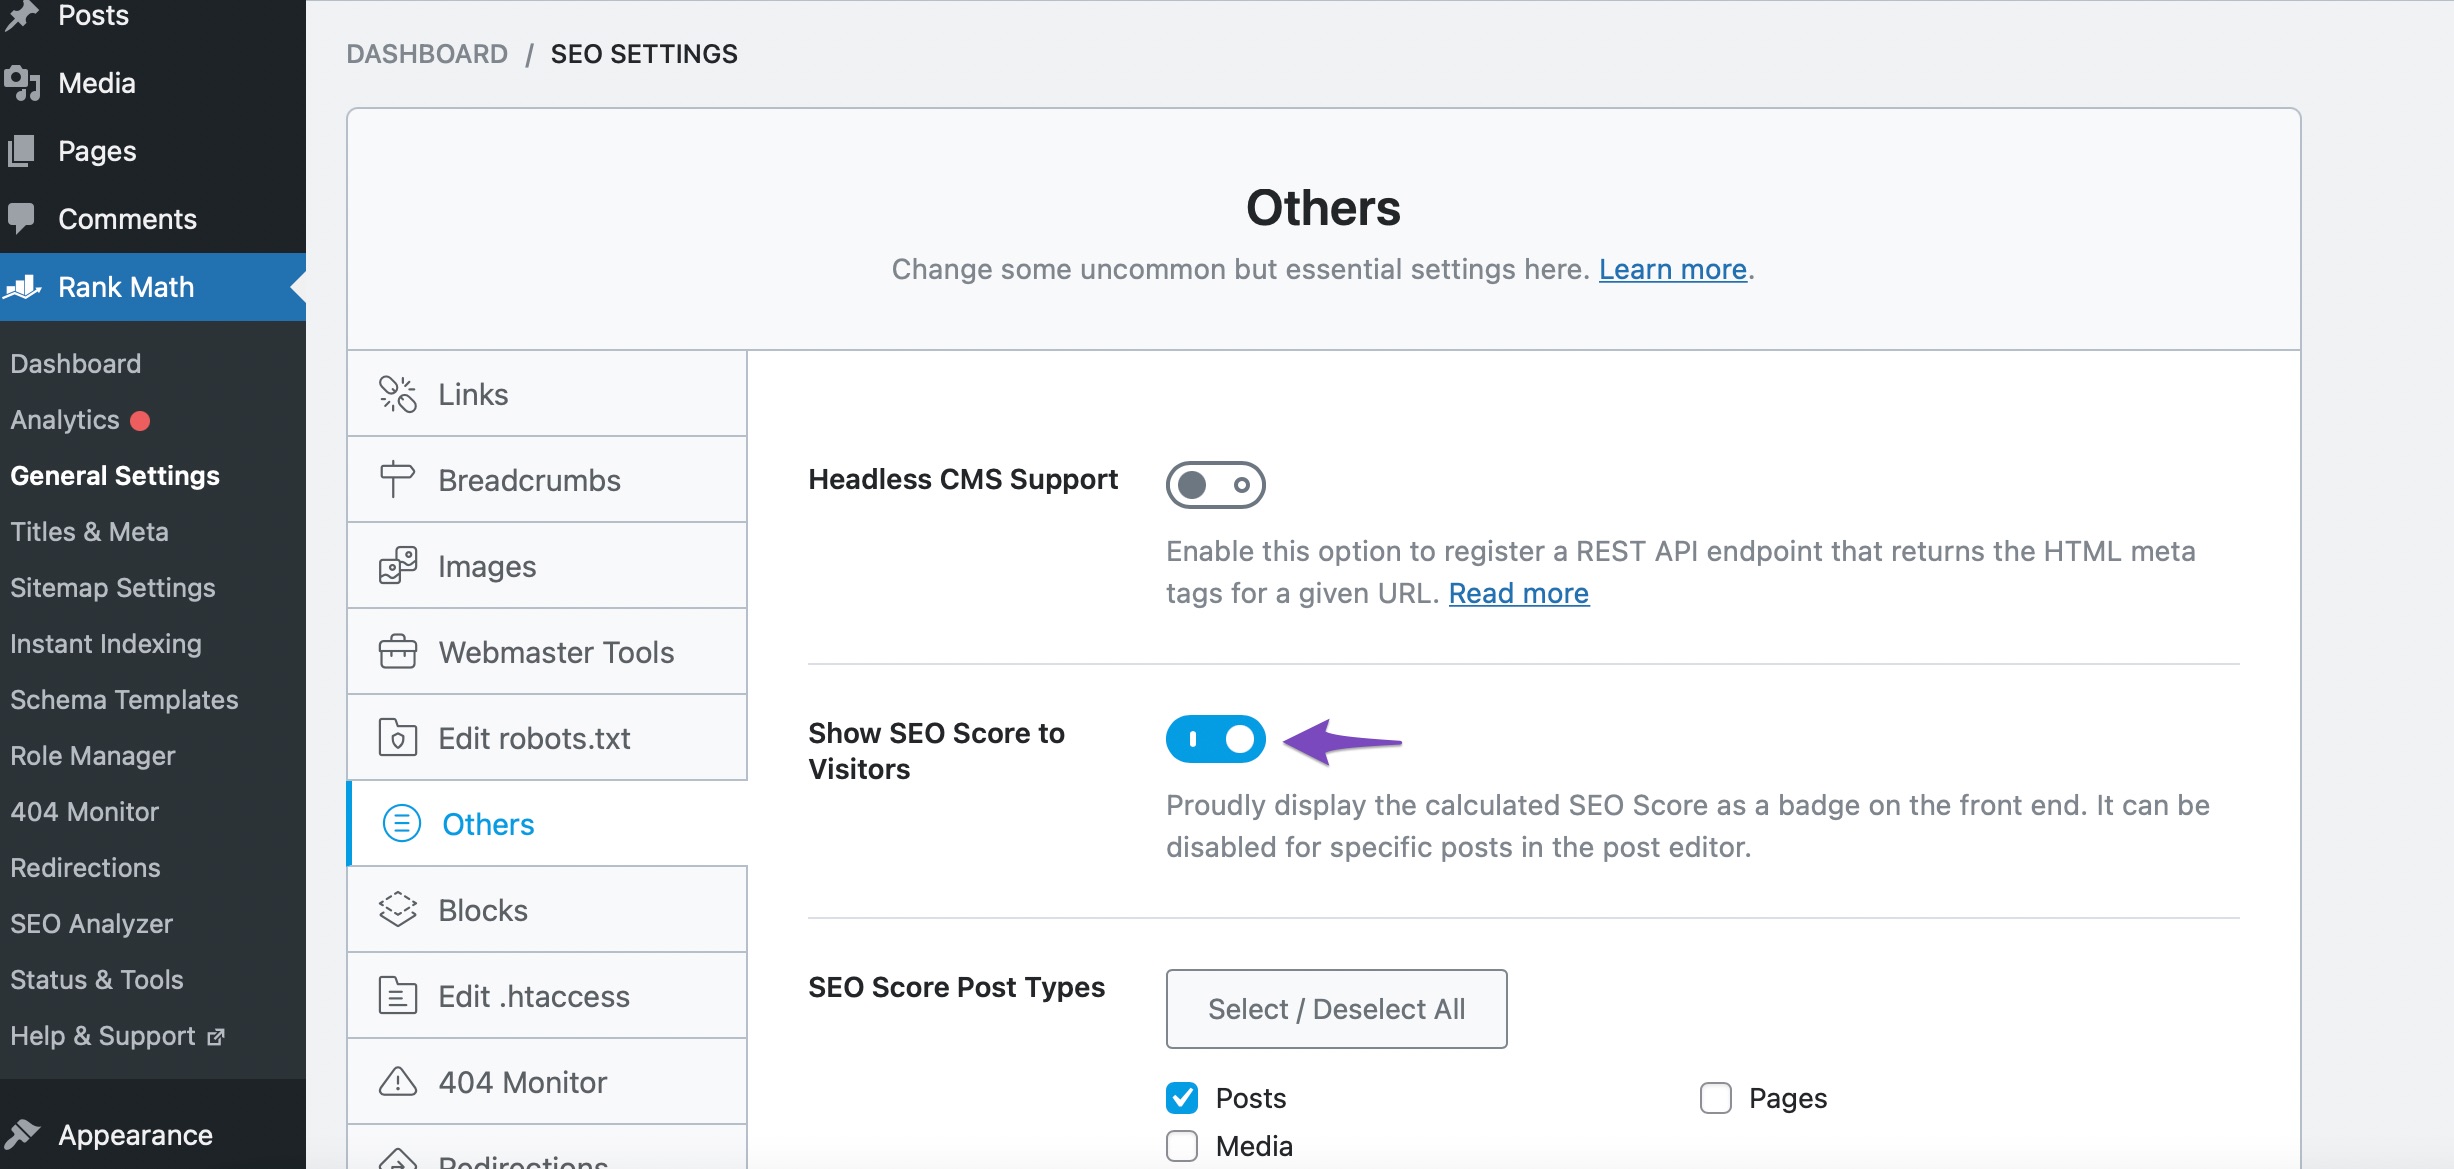Click the 404 Monitor warning triangle icon
Screen dimensions: 2454x1169
(x=397, y=1082)
